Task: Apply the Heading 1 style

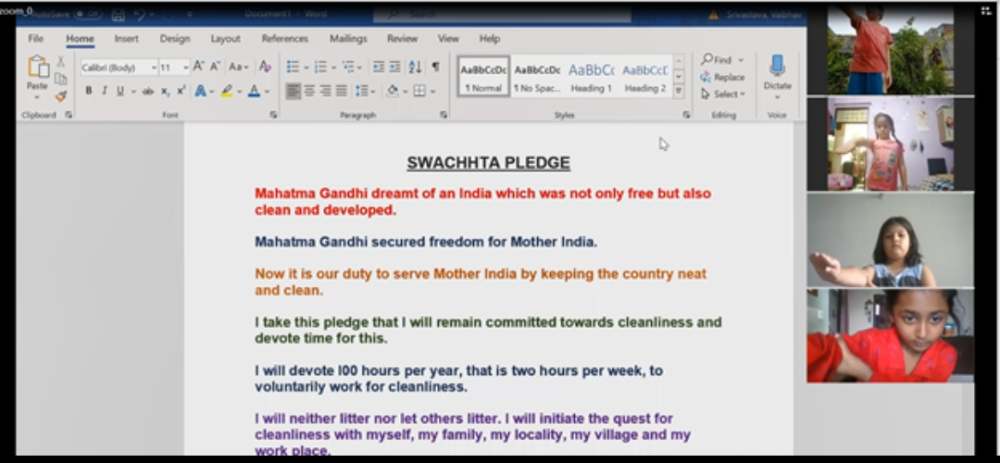Action: [x=591, y=77]
